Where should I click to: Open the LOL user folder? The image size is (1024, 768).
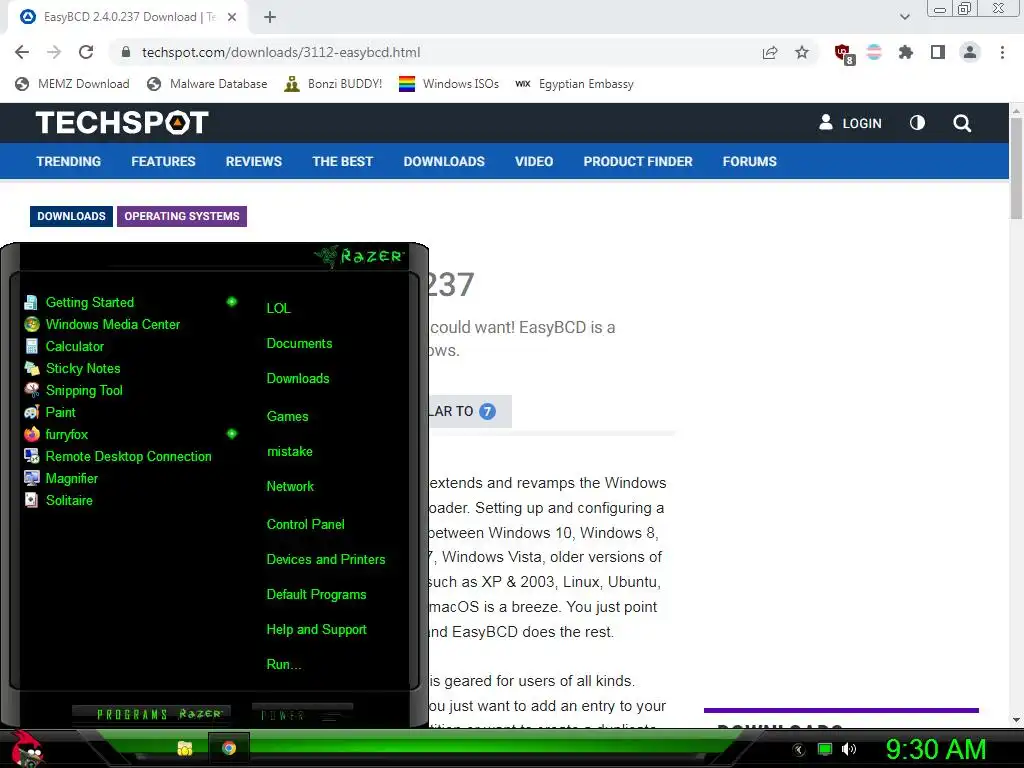278,308
